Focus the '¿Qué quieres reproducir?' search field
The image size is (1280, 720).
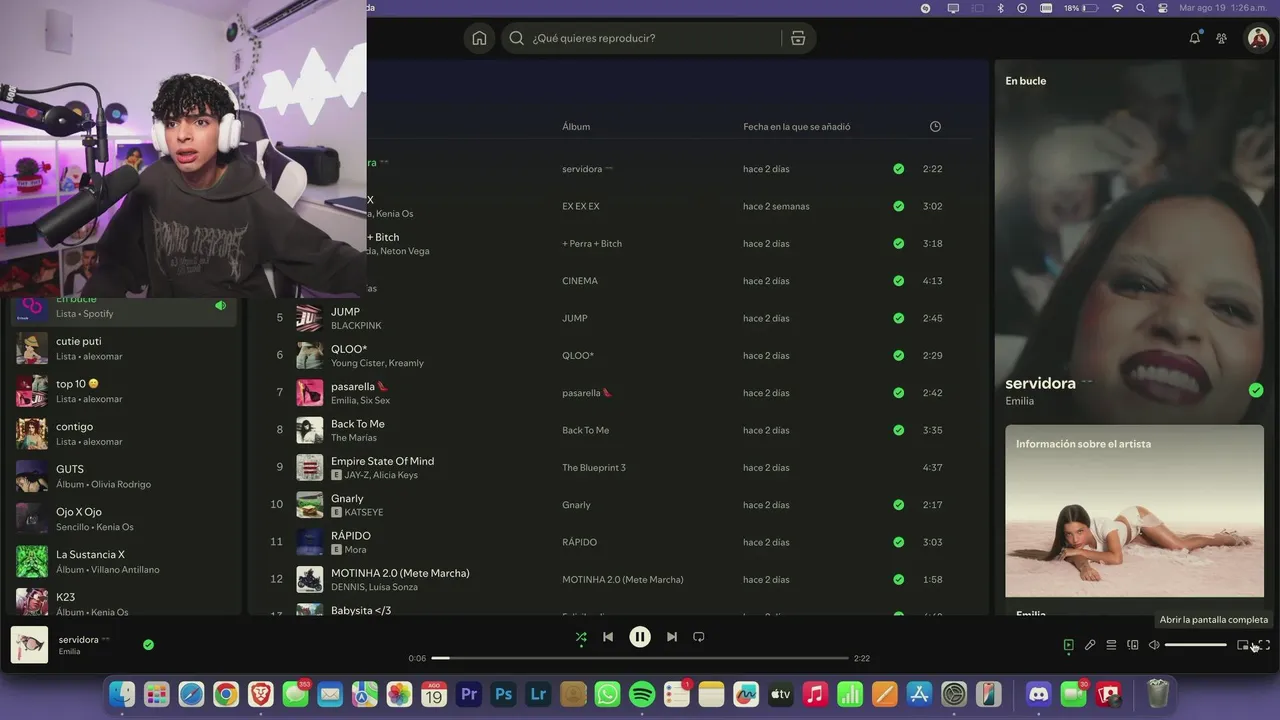(x=640, y=38)
